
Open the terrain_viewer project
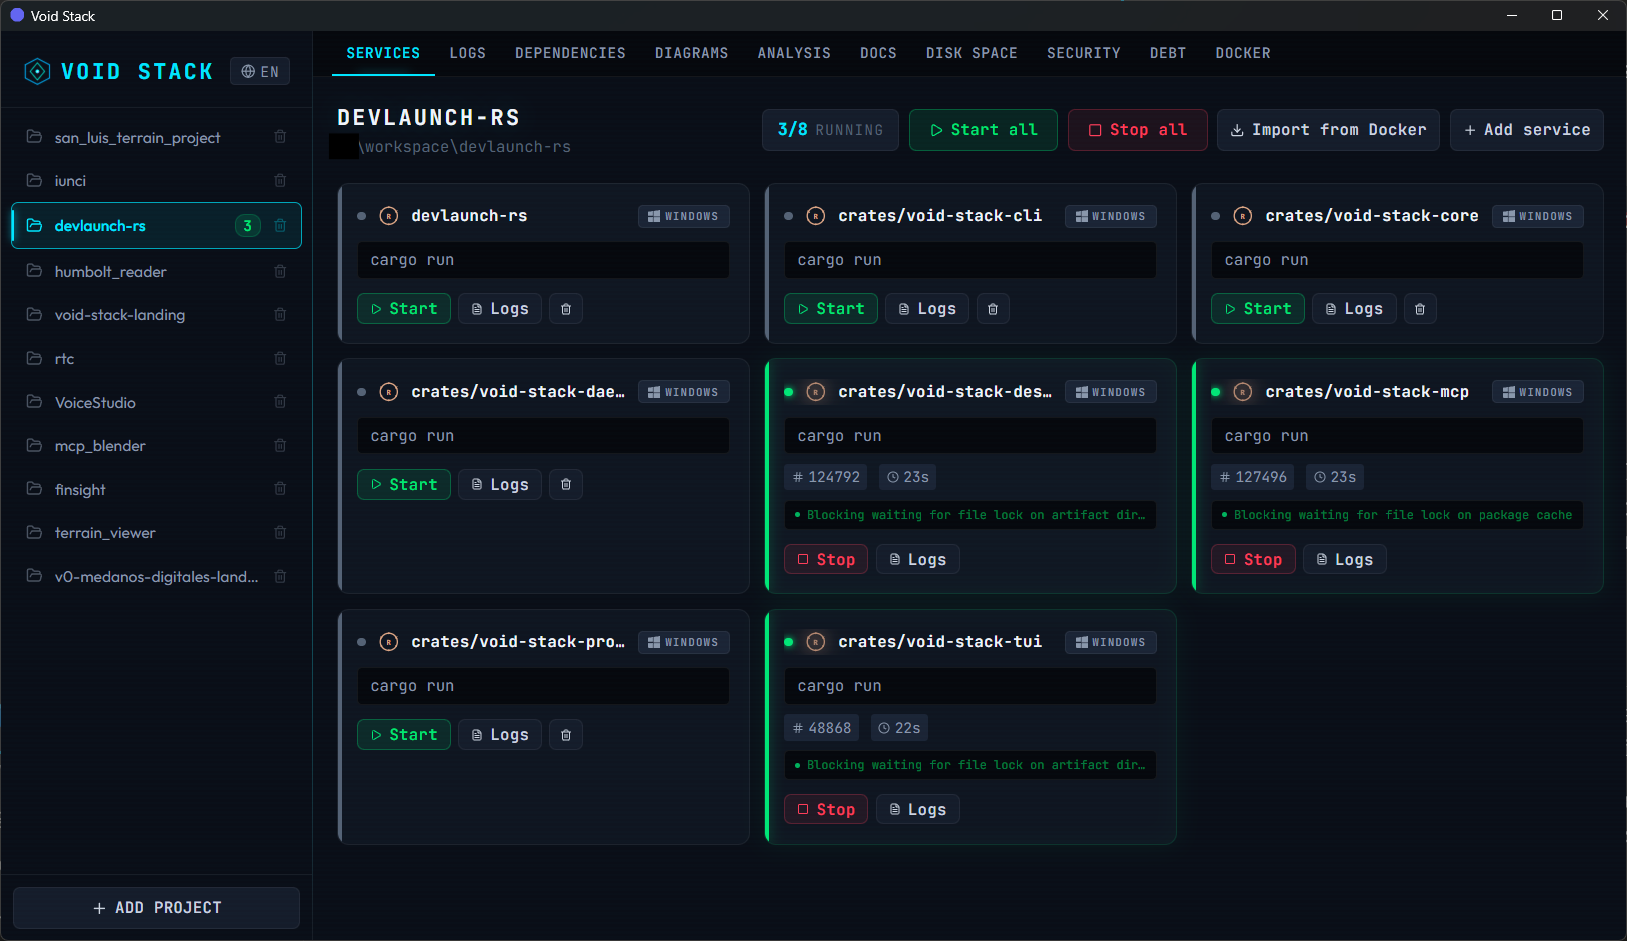click(156, 533)
